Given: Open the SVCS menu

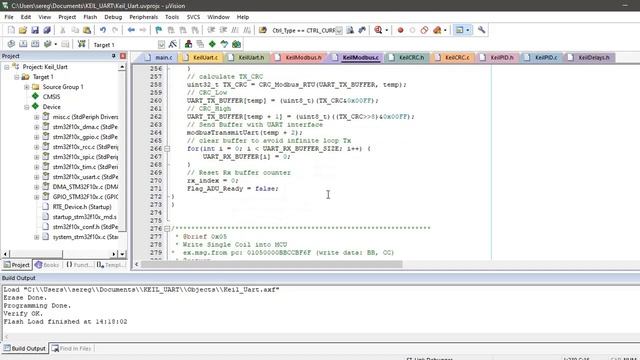Looking at the screenshot, I should pyautogui.click(x=193, y=17).
